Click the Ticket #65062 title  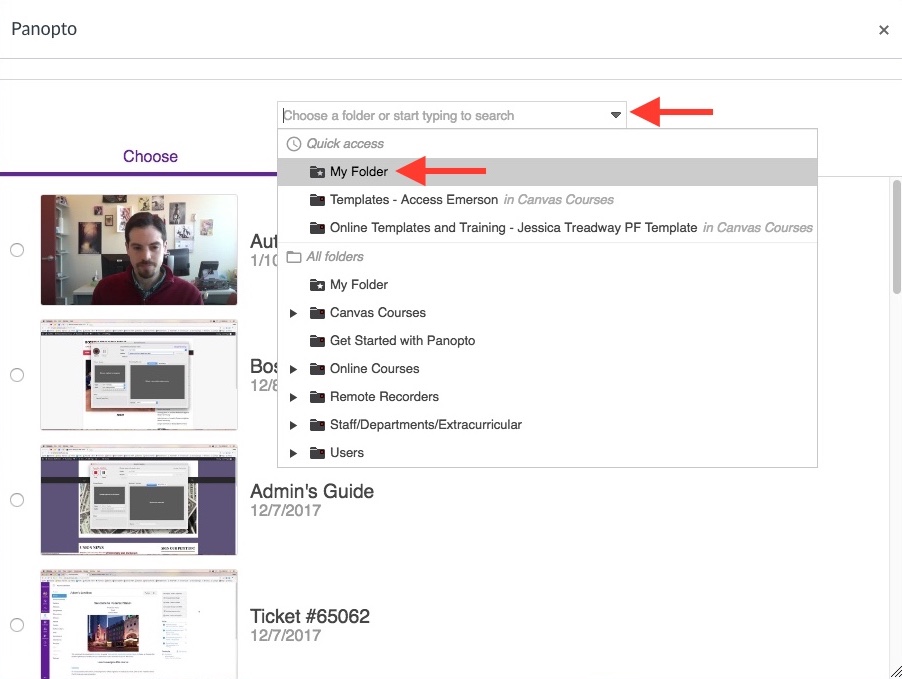click(309, 616)
